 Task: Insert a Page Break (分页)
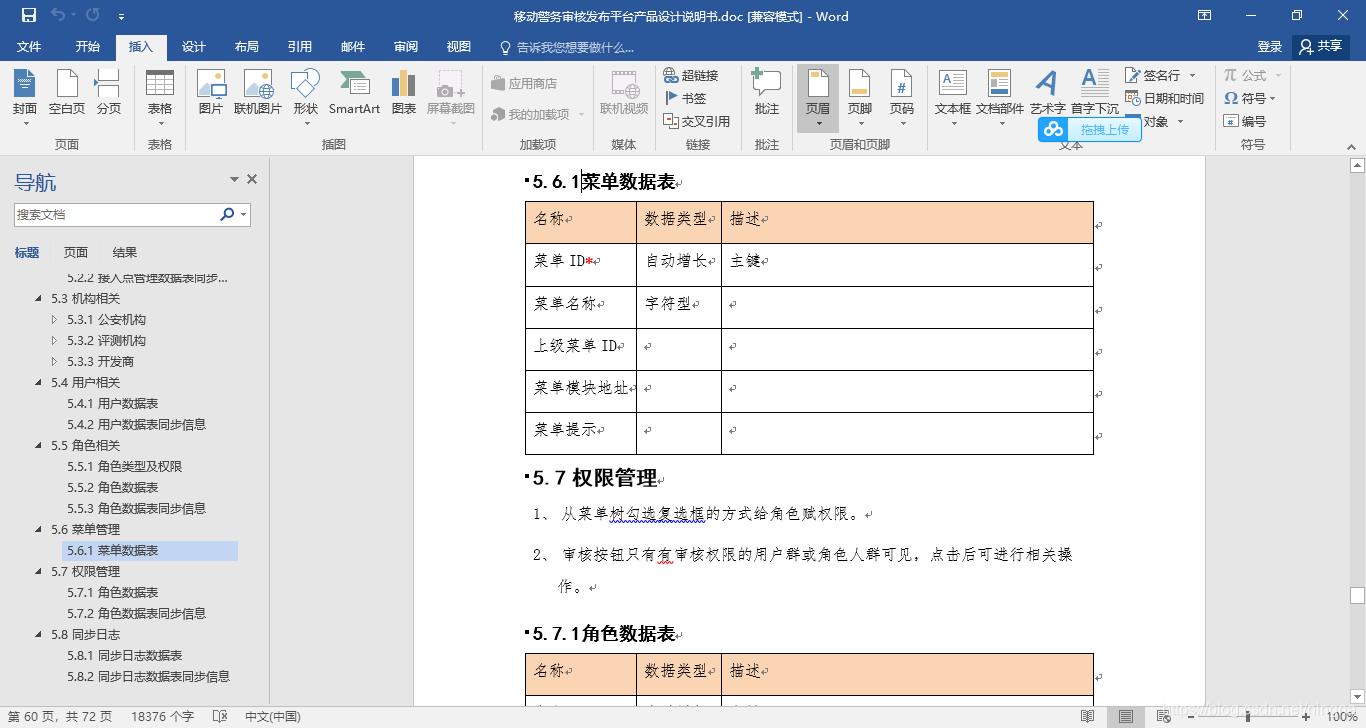[109, 92]
